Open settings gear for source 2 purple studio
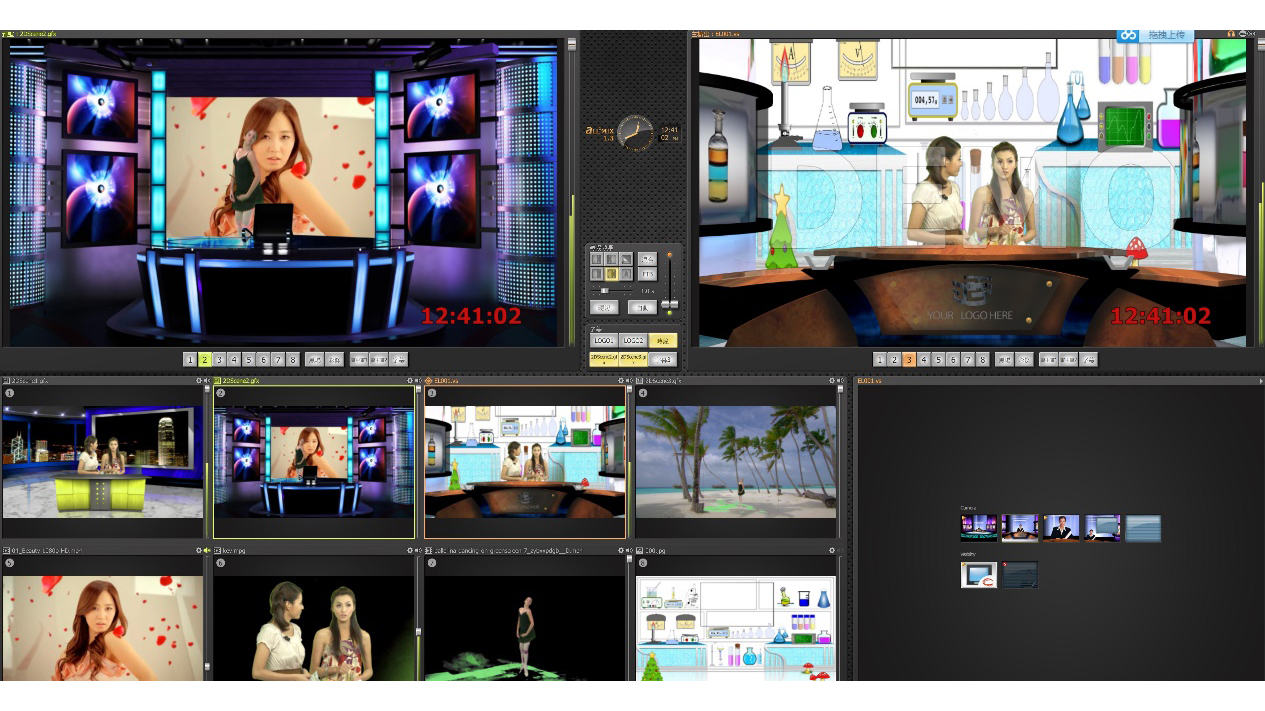This screenshot has height=711, width=1265. tap(410, 381)
